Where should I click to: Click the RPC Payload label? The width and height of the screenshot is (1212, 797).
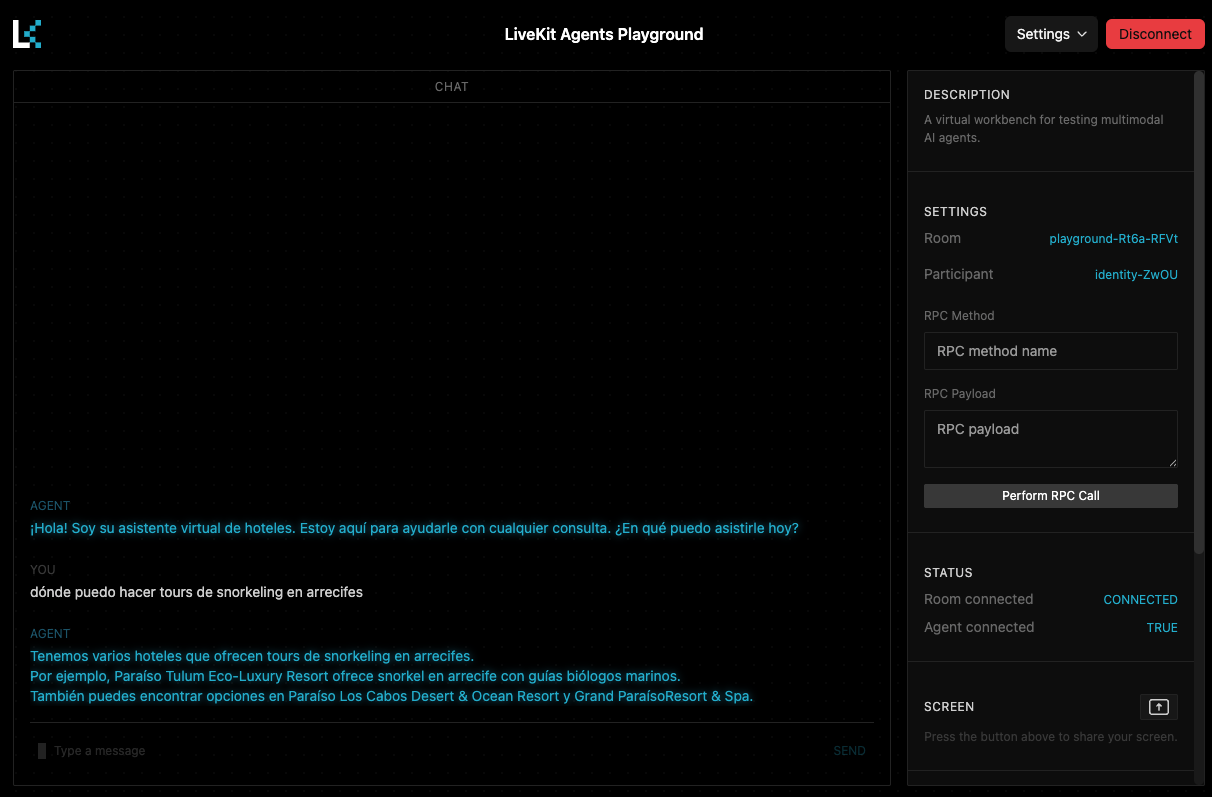(x=960, y=394)
